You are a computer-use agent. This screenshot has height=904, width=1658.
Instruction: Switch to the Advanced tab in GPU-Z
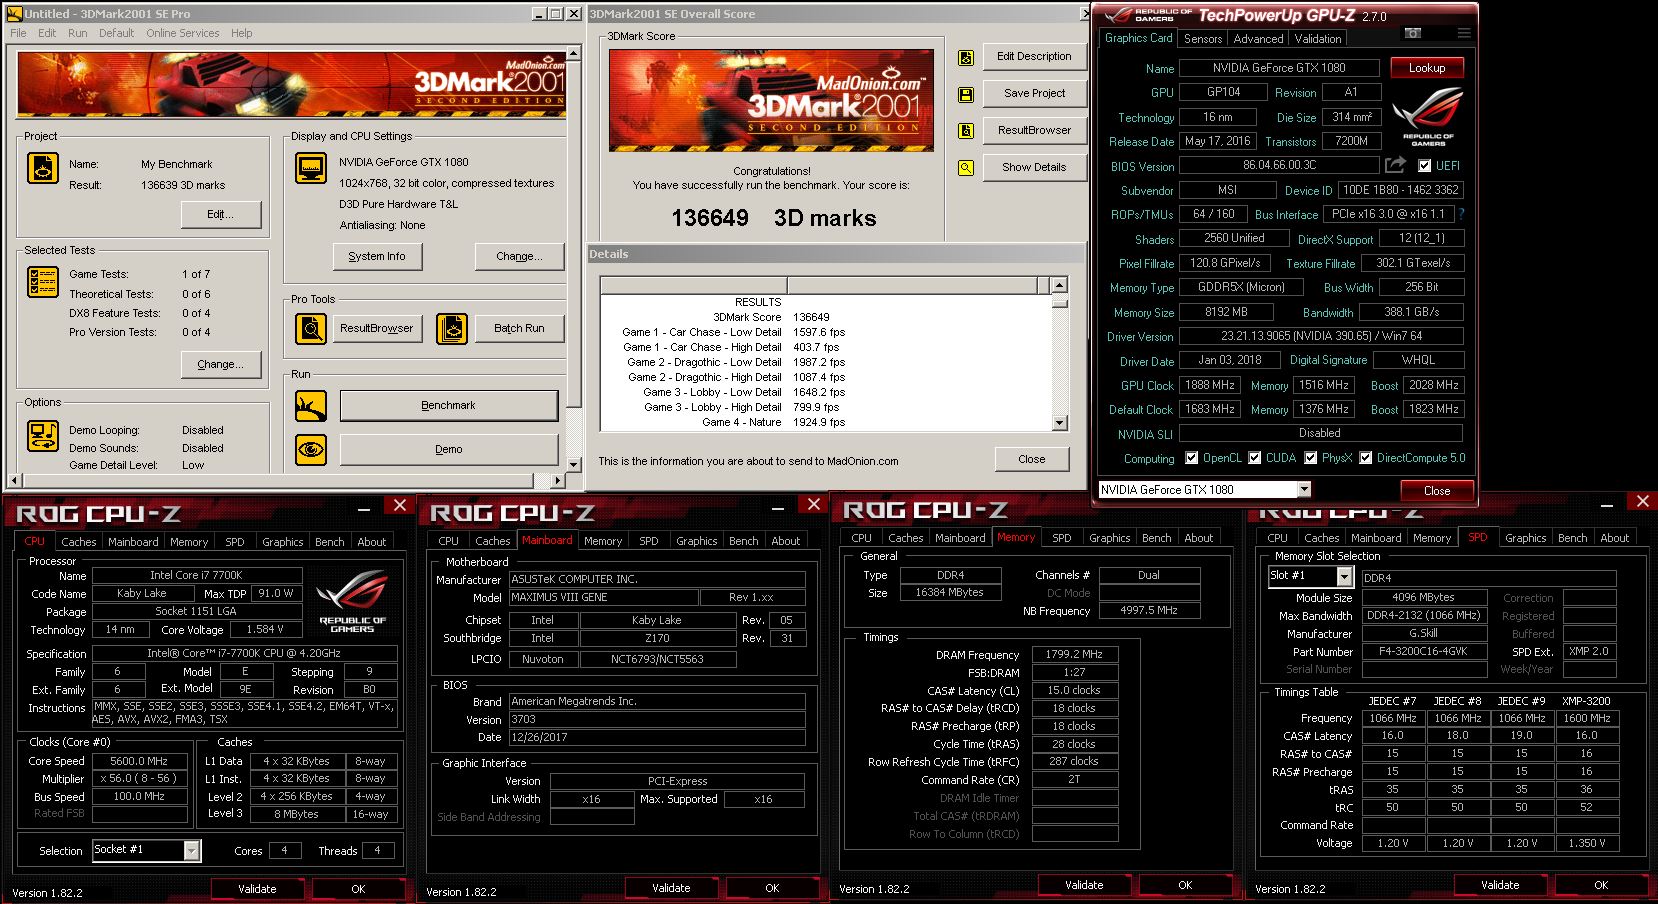pos(1258,39)
